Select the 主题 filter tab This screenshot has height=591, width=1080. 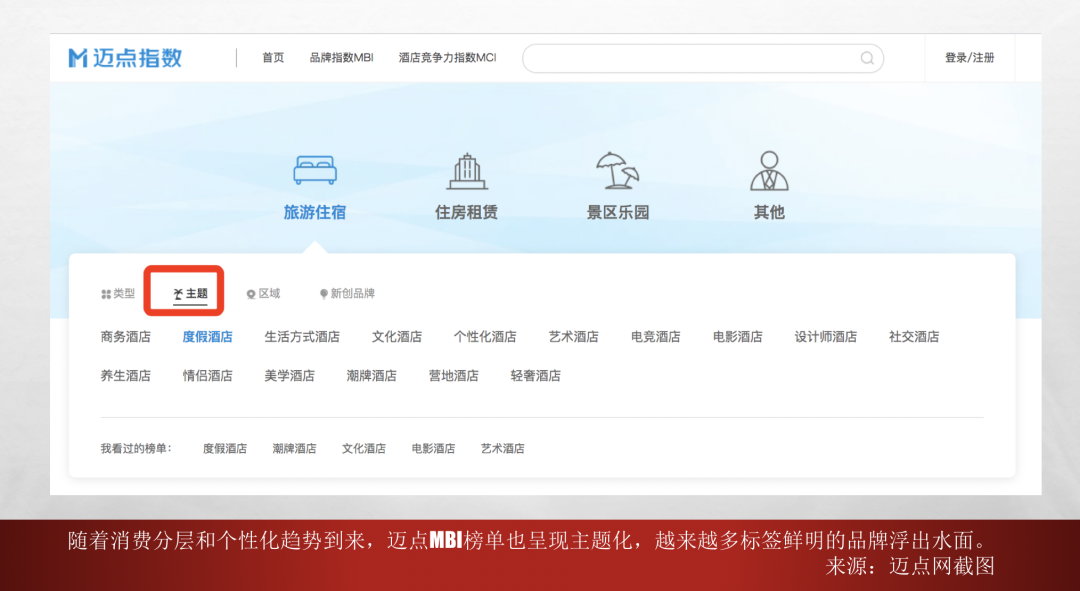[191, 294]
